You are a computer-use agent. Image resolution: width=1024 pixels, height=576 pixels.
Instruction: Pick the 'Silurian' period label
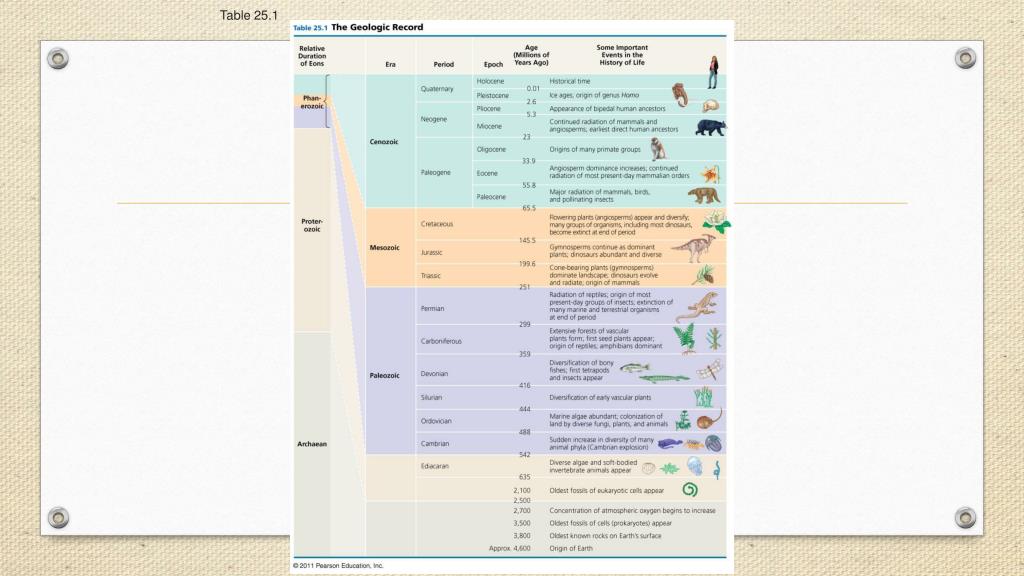431,397
